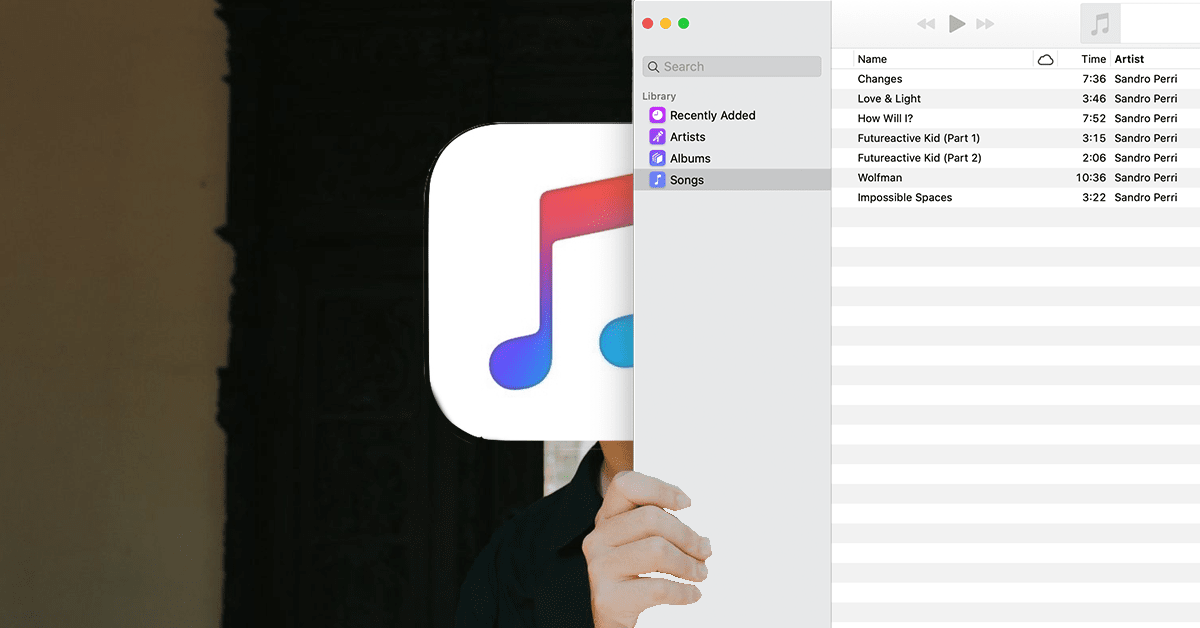Select the Recently Added sidebar icon
Image resolution: width=1200 pixels, height=628 pixels.
657,115
